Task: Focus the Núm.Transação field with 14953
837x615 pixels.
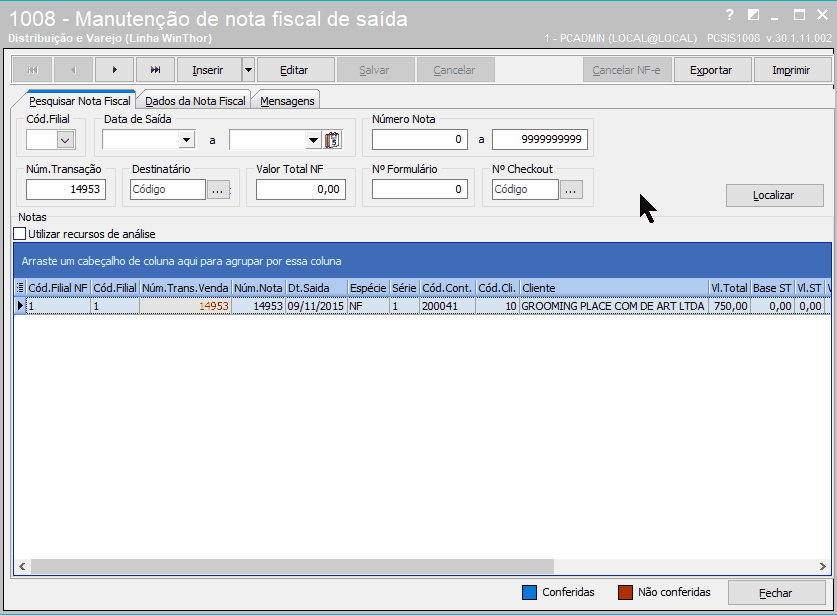Action: (66, 190)
